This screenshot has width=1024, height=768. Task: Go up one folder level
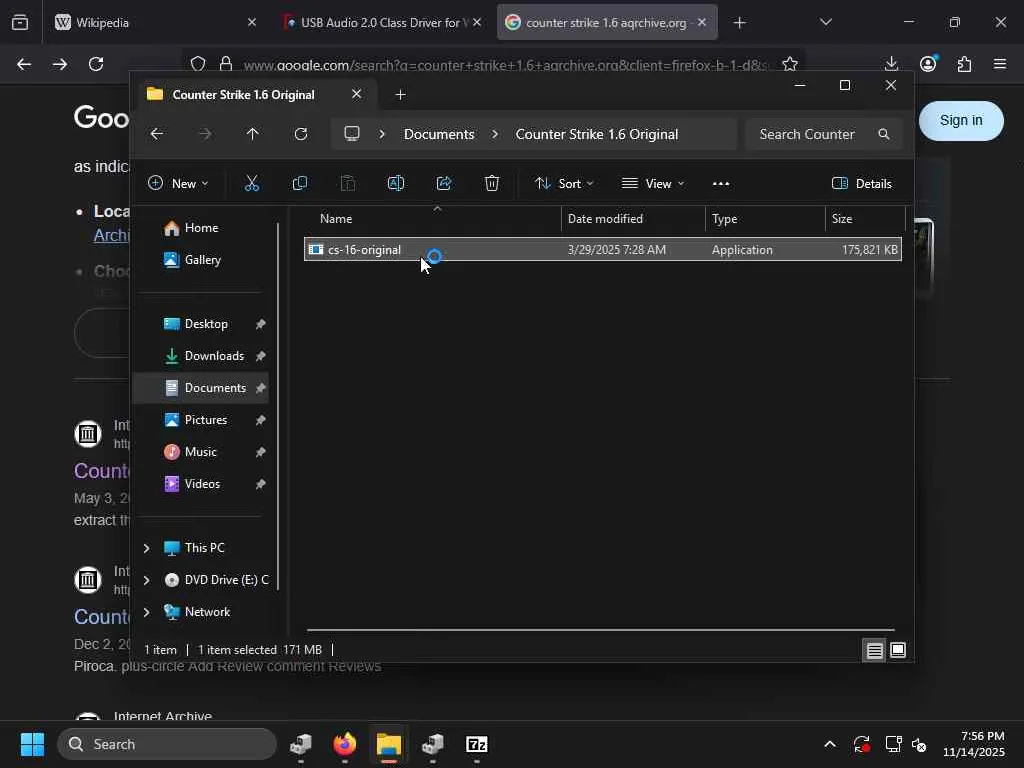pyautogui.click(x=253, y=134)
